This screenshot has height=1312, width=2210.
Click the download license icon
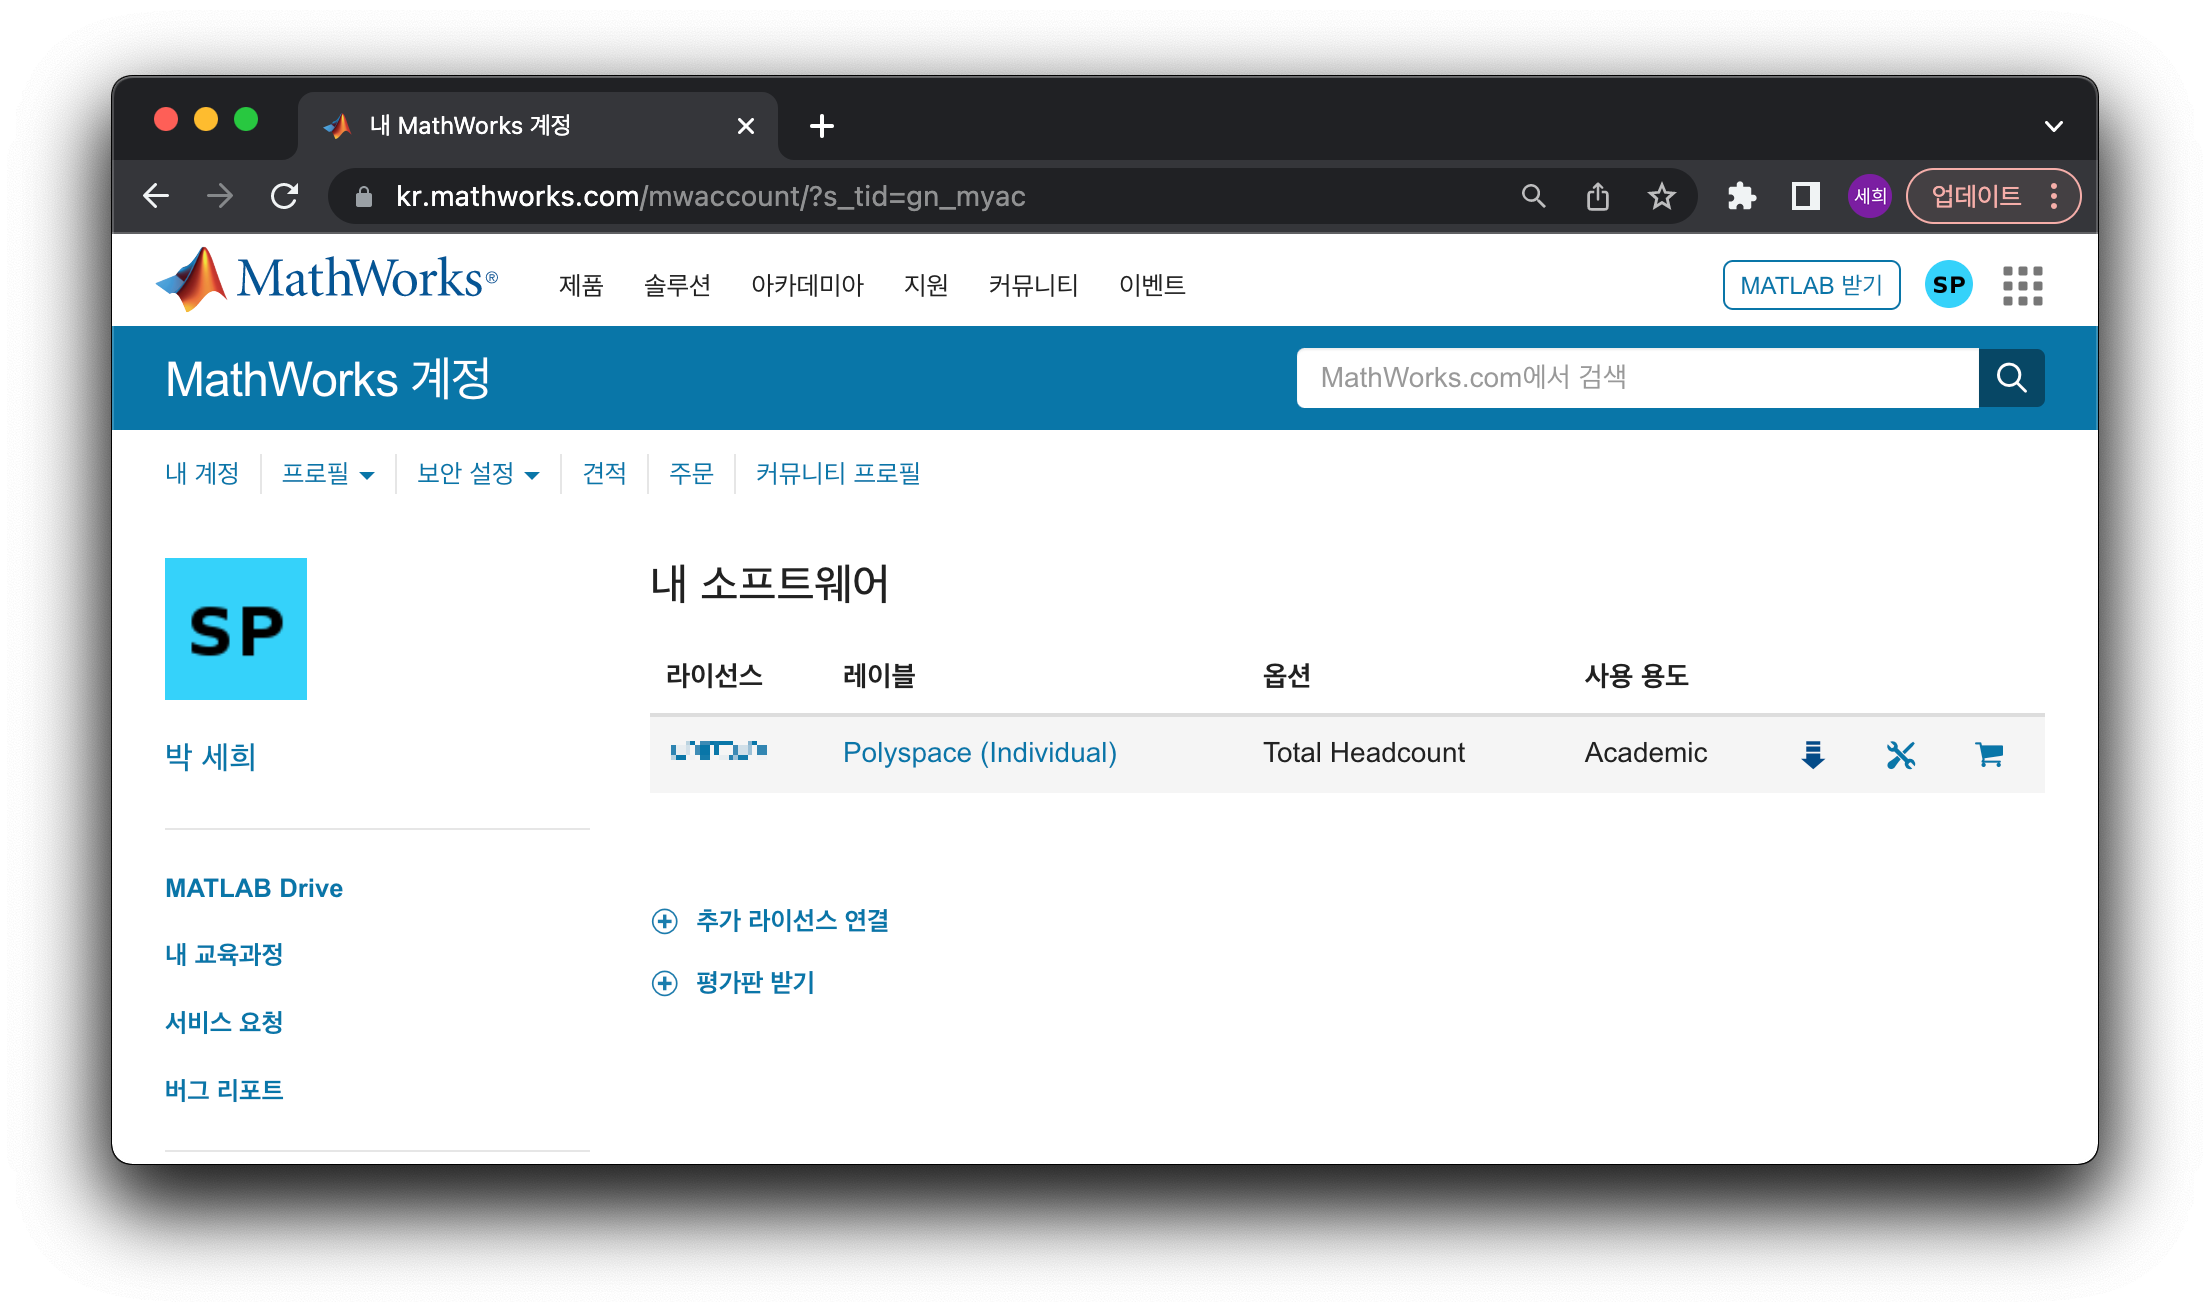(1812, 754)
